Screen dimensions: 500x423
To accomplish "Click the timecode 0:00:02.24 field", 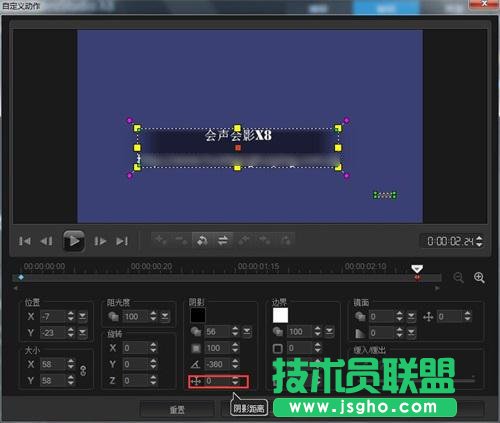I will tap(450, 241).
